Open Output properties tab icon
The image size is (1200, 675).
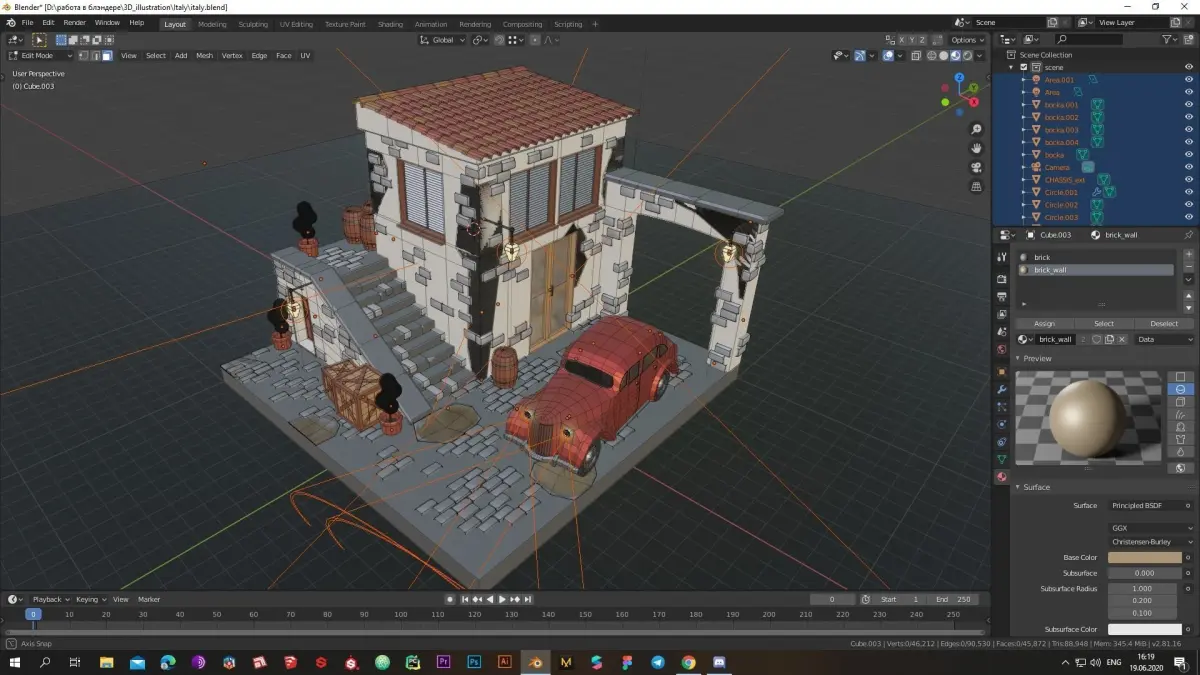[1002, 297]
